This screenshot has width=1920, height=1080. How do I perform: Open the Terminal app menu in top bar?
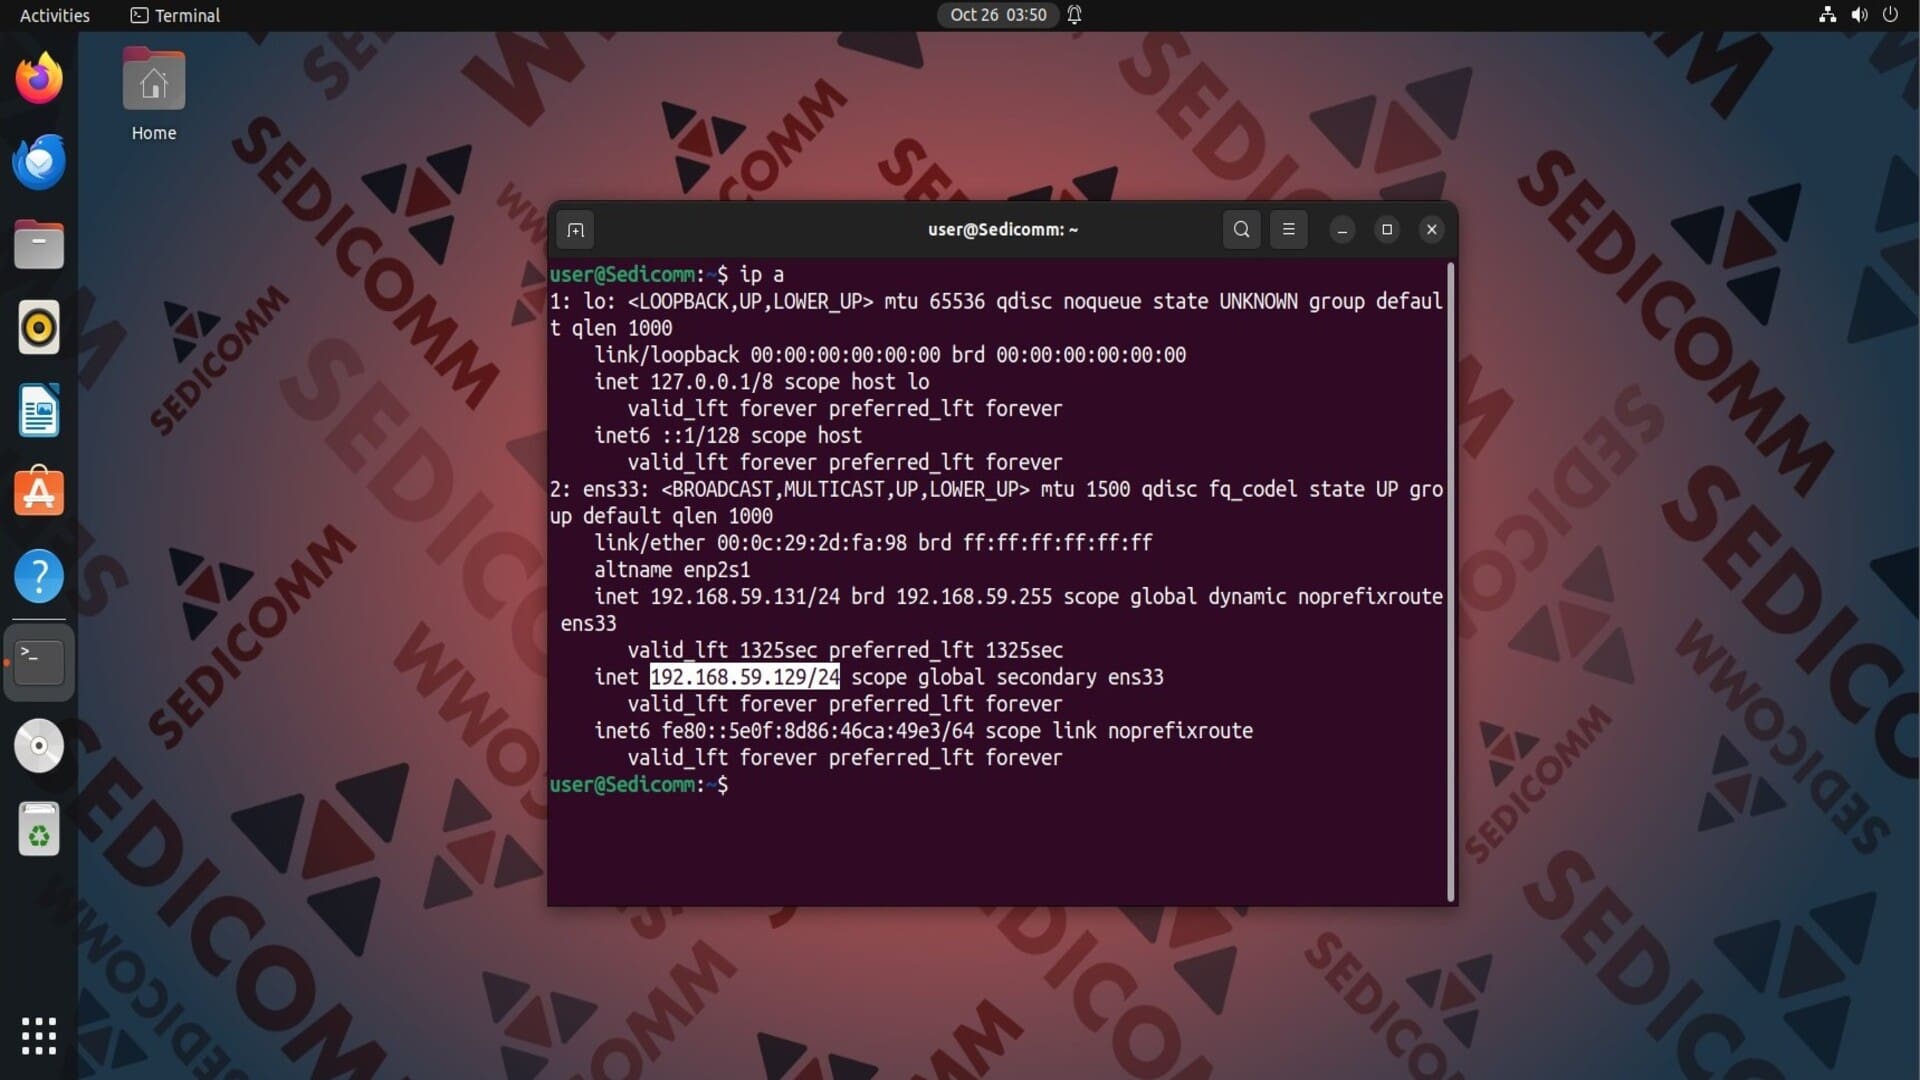coord(175,15)
